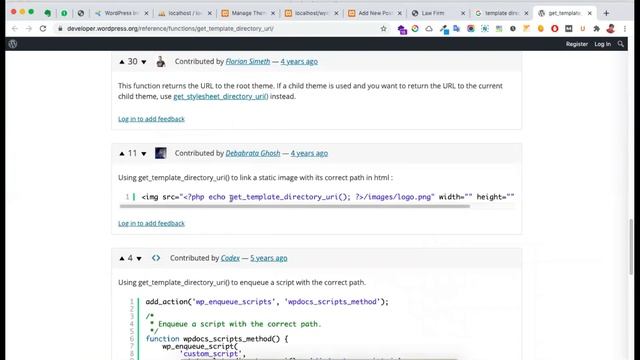
Task: Open Debabrata Ghosh's profile link
Action: point(253,153)
